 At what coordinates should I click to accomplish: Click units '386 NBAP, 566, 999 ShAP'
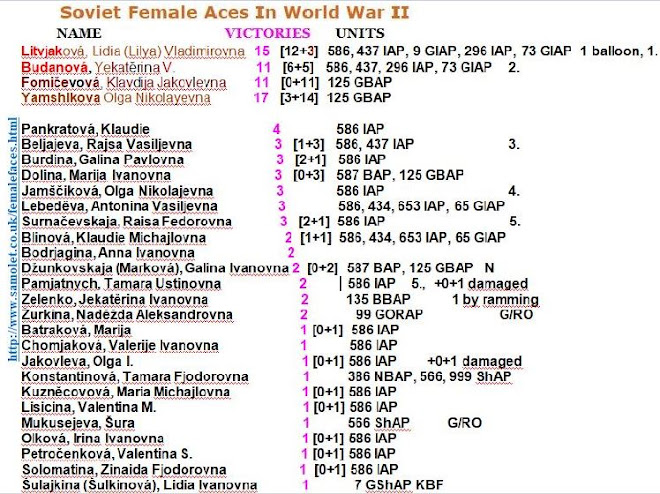[x=430, y=377]
